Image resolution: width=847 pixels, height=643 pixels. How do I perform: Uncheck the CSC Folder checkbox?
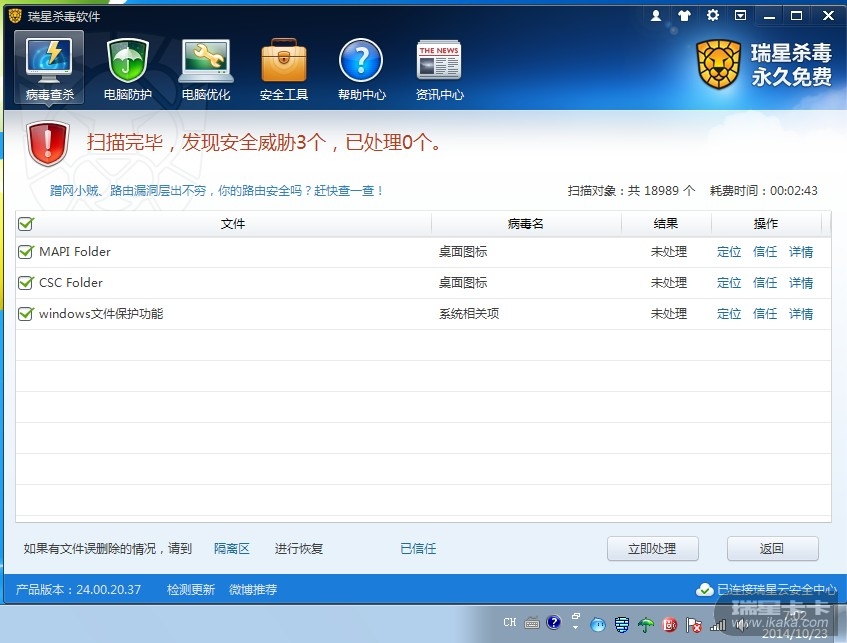point(26,283)
